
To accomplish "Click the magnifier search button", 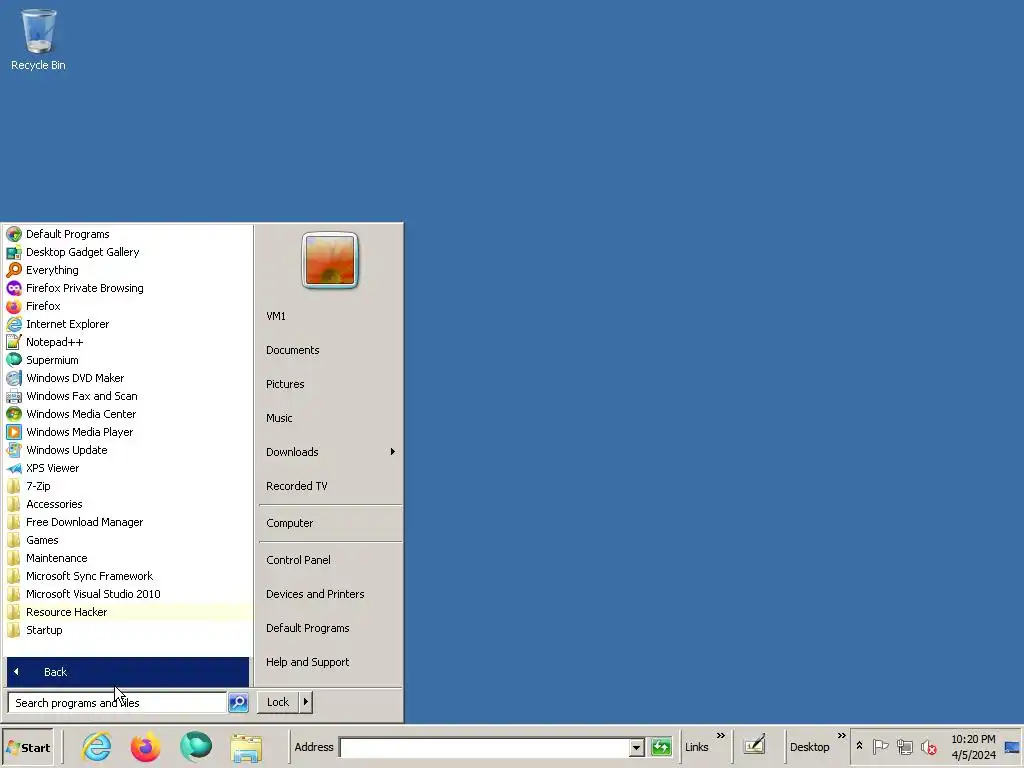I will point(238,703).
